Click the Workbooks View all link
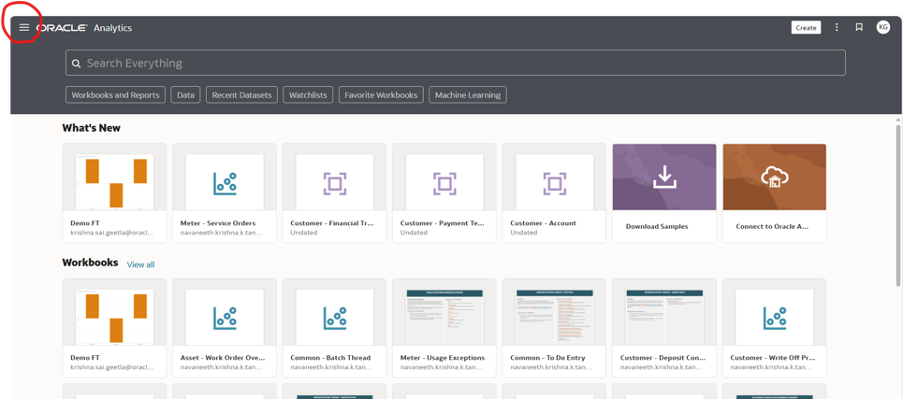Image resolution: width=904 pixels, height=400 pixels. (x=141, y=265)
